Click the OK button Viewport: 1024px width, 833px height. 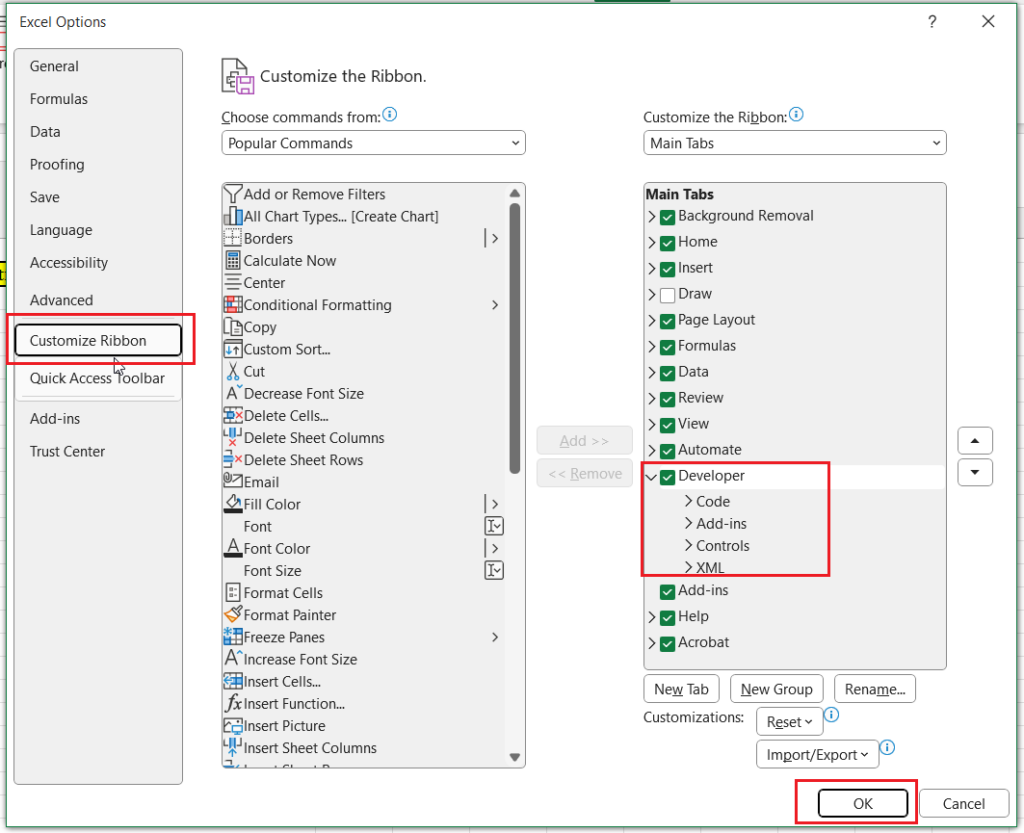tap(862, 804)
